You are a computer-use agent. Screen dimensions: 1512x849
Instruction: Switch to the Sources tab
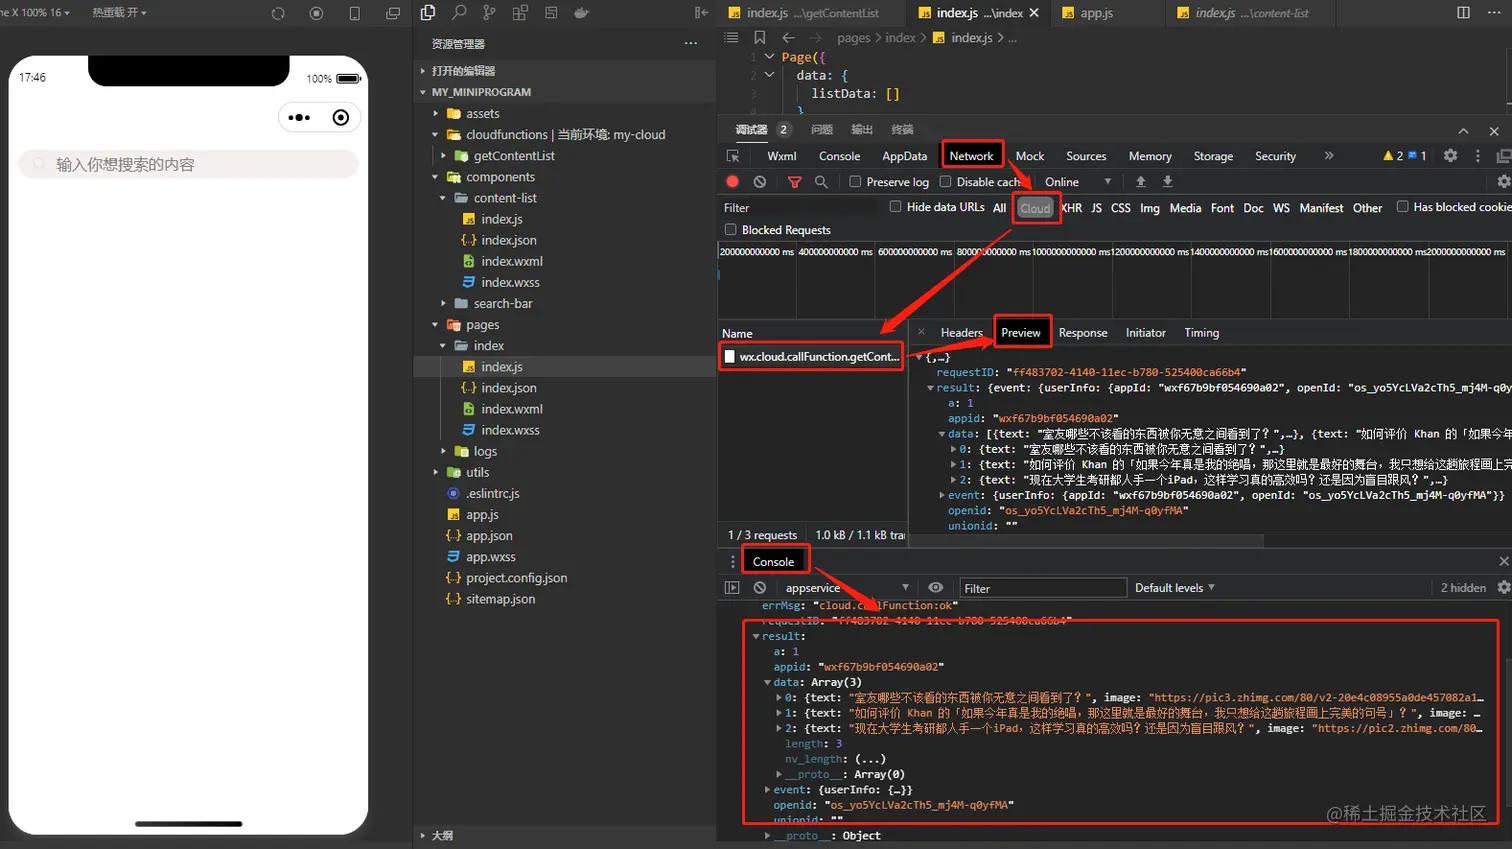(x=1086, y=156)
